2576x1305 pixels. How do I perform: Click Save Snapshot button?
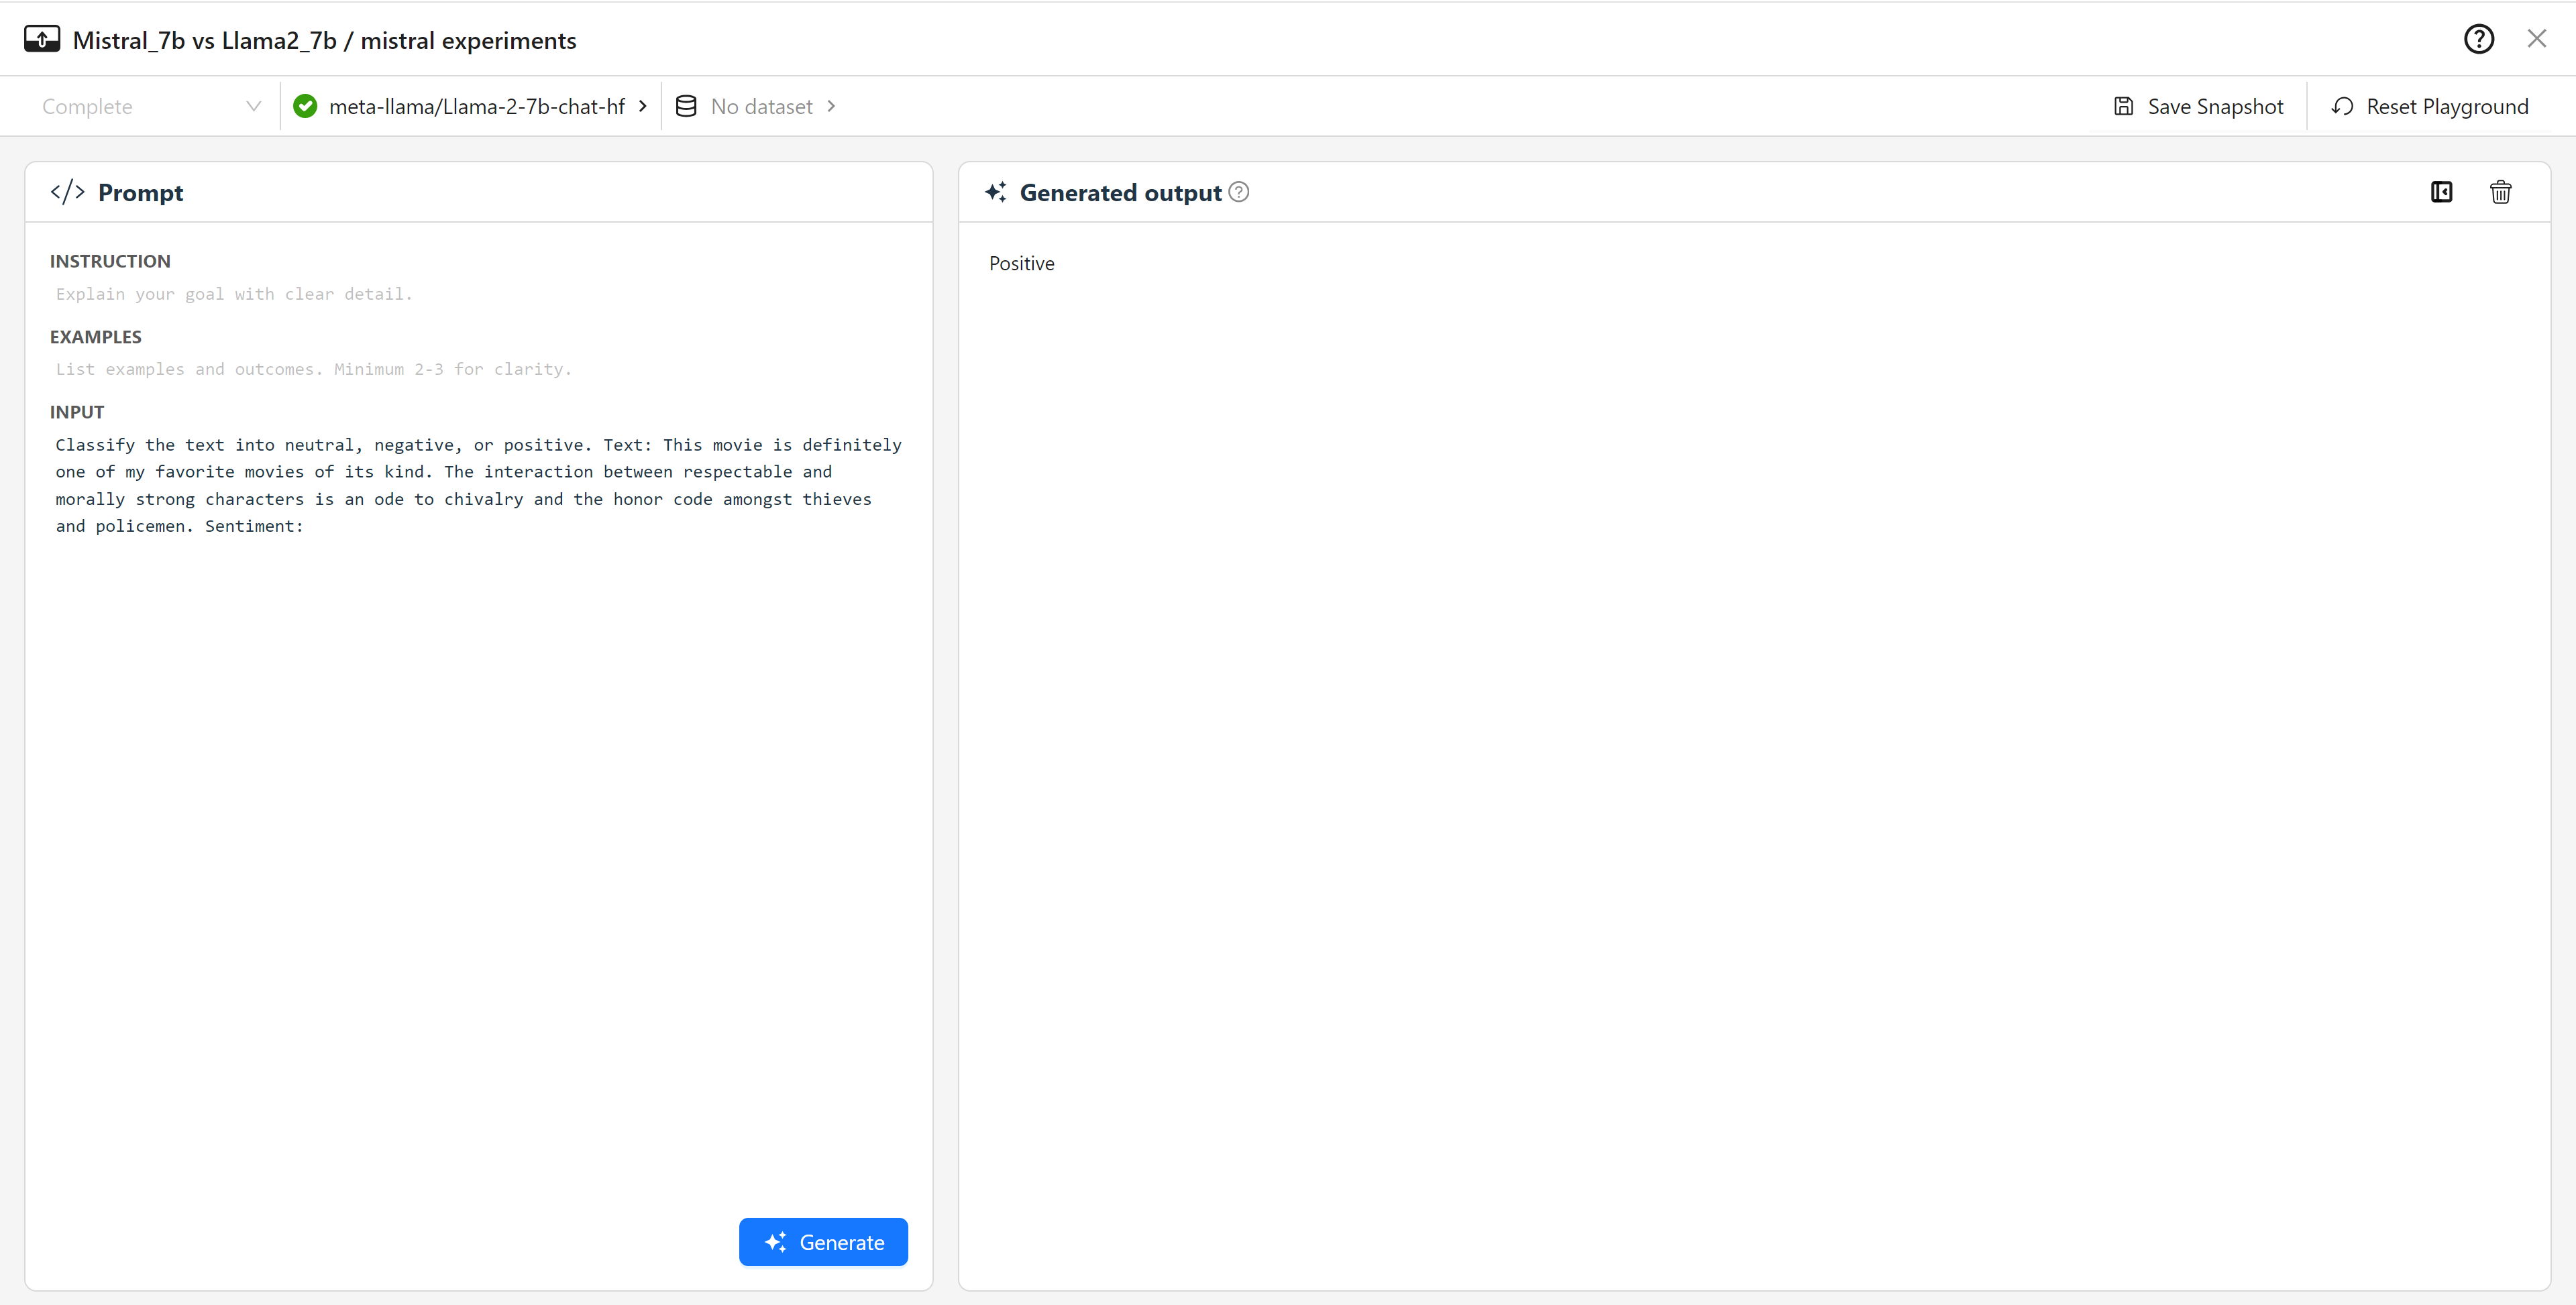tap(2198, 106)
